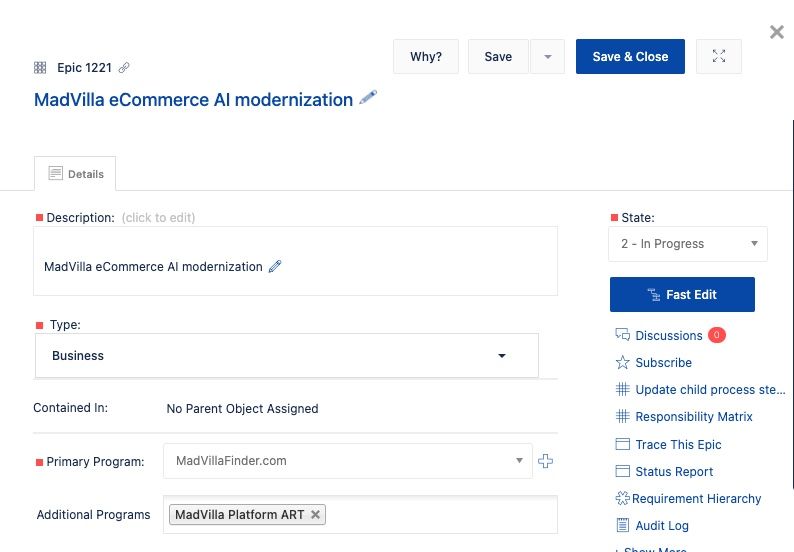Open the Primary Program dropdown

tap(348, 461)
